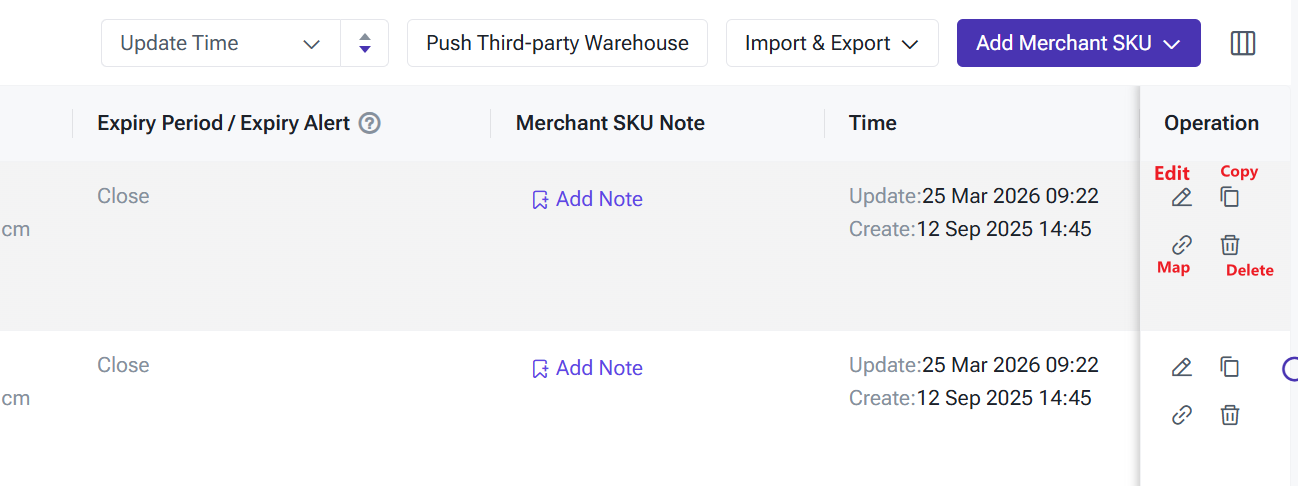Click the Edit pencil icon in first row
Screen dimensions: 1298x486
(1182, 198)
